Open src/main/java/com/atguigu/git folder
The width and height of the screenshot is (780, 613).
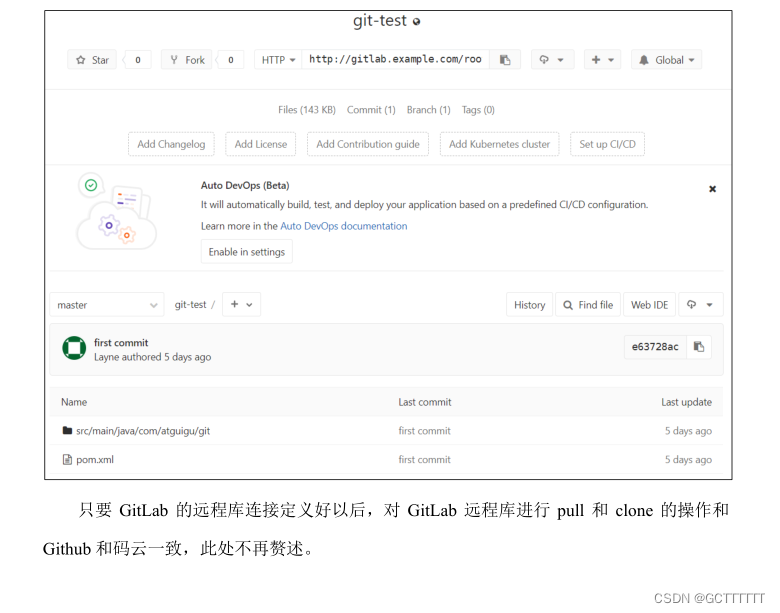[143, 431]
